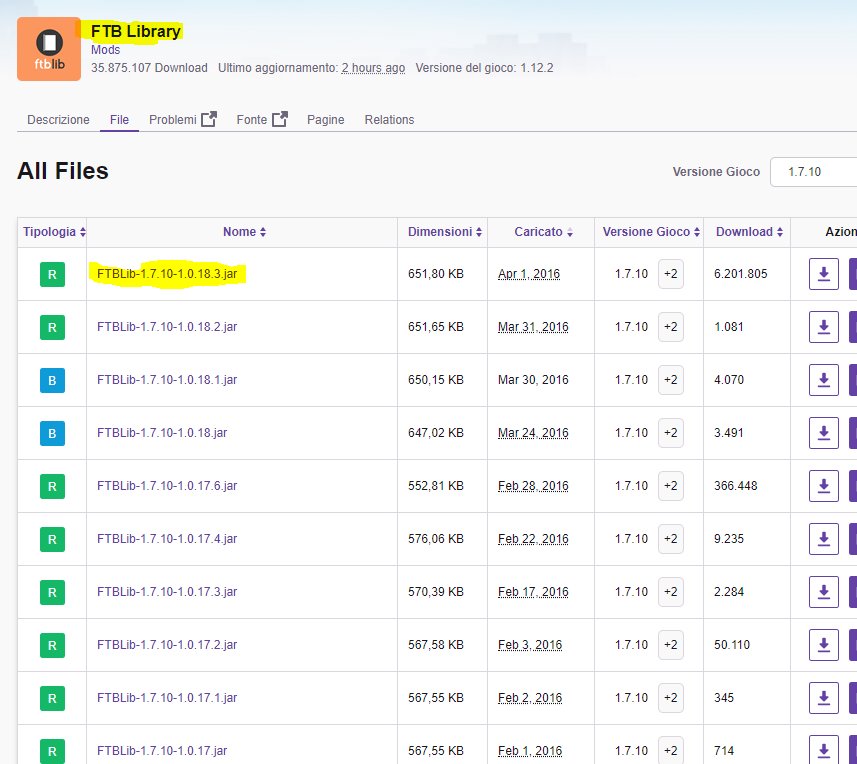Sort table by Tipologia column

point(54,232)
